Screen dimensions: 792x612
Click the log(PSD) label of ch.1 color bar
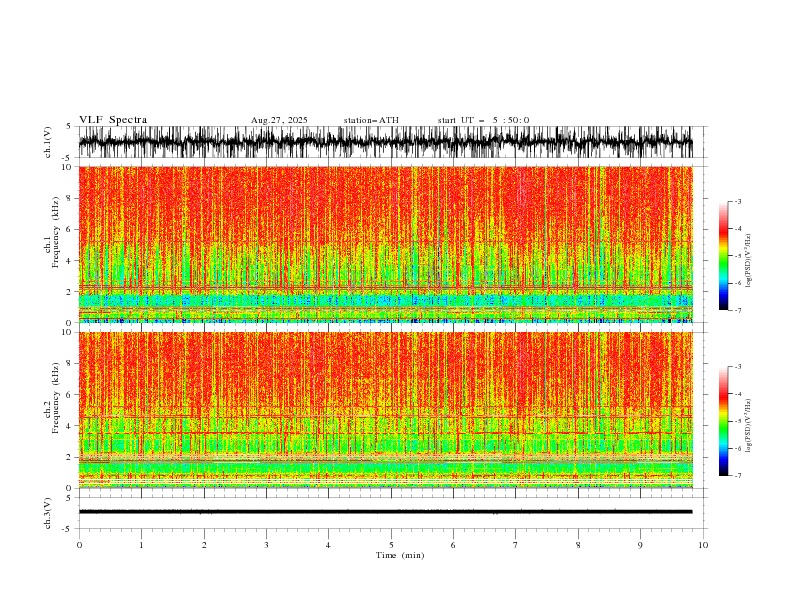point(748,261)
